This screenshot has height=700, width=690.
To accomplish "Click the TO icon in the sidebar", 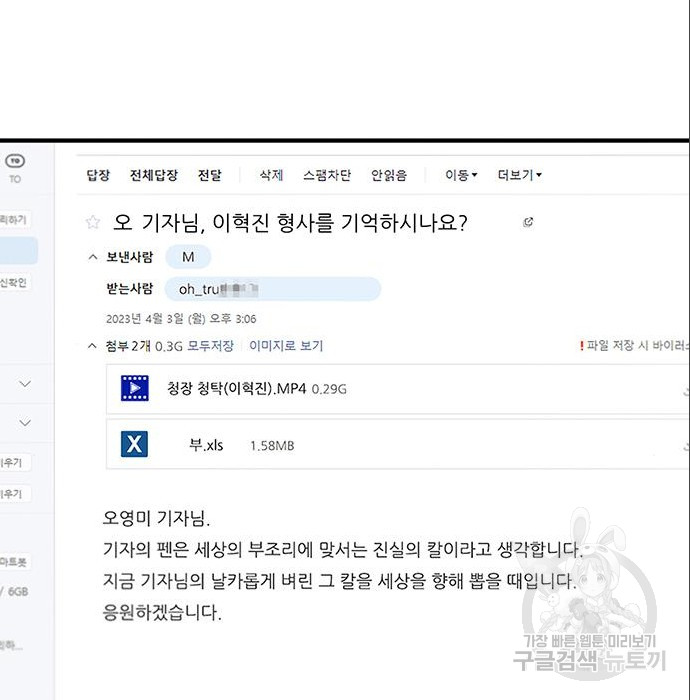I will click(15, 166).
